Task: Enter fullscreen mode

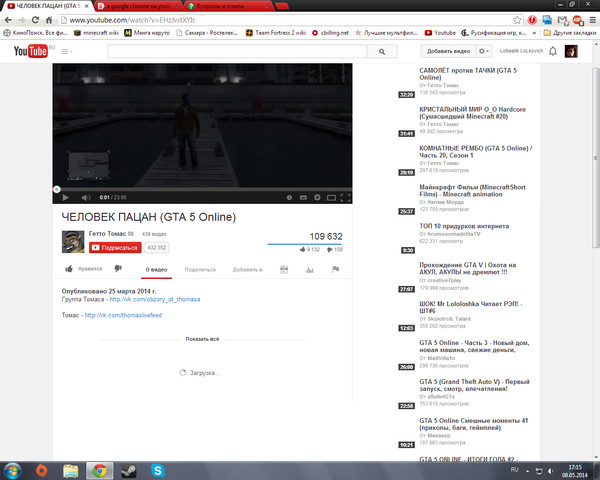Action: tap(345, 198)
